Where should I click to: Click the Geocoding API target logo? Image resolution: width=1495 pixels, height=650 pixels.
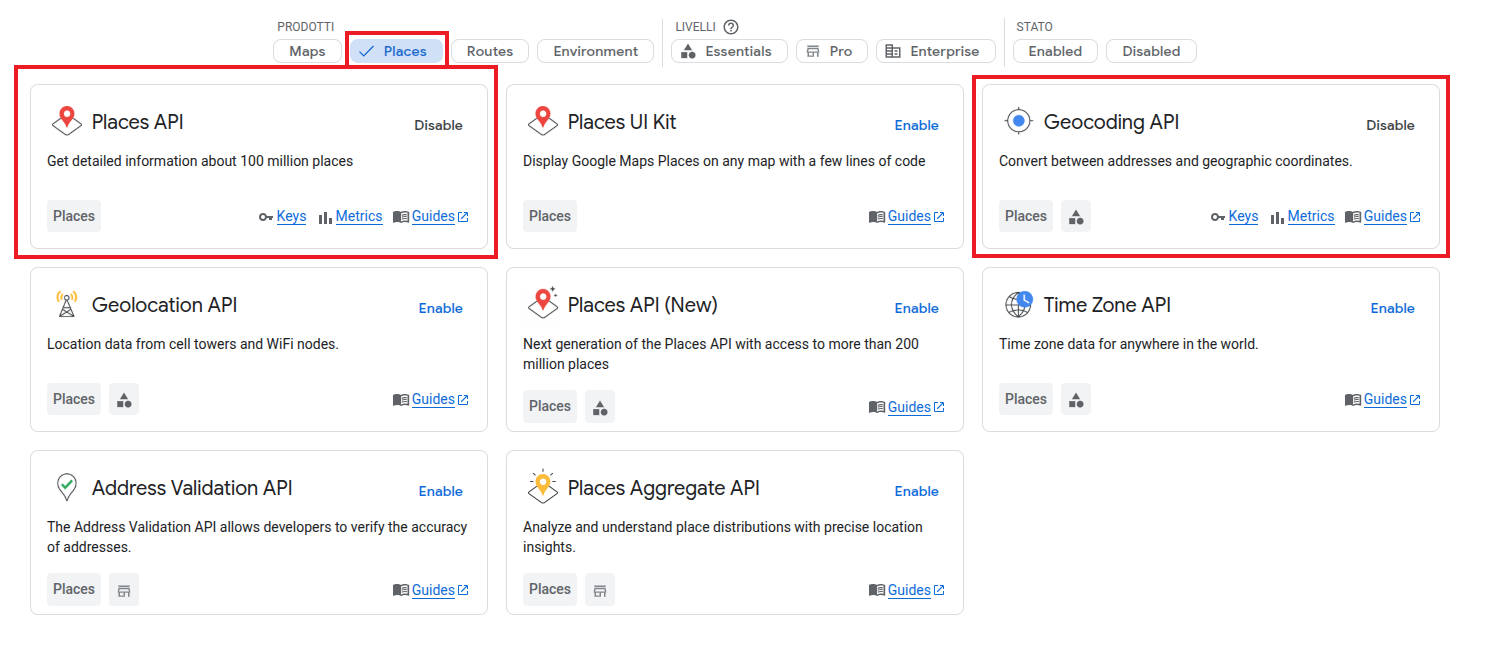pos(1018,121)
